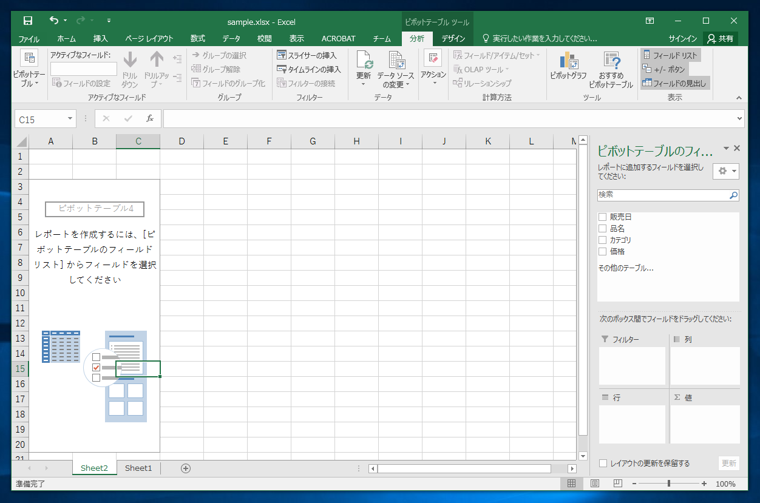Add a new sheet with plus icon
Image resolution: width=760 pixels, height=503 pixels.
pyautogui.click(x=185, y=468)
